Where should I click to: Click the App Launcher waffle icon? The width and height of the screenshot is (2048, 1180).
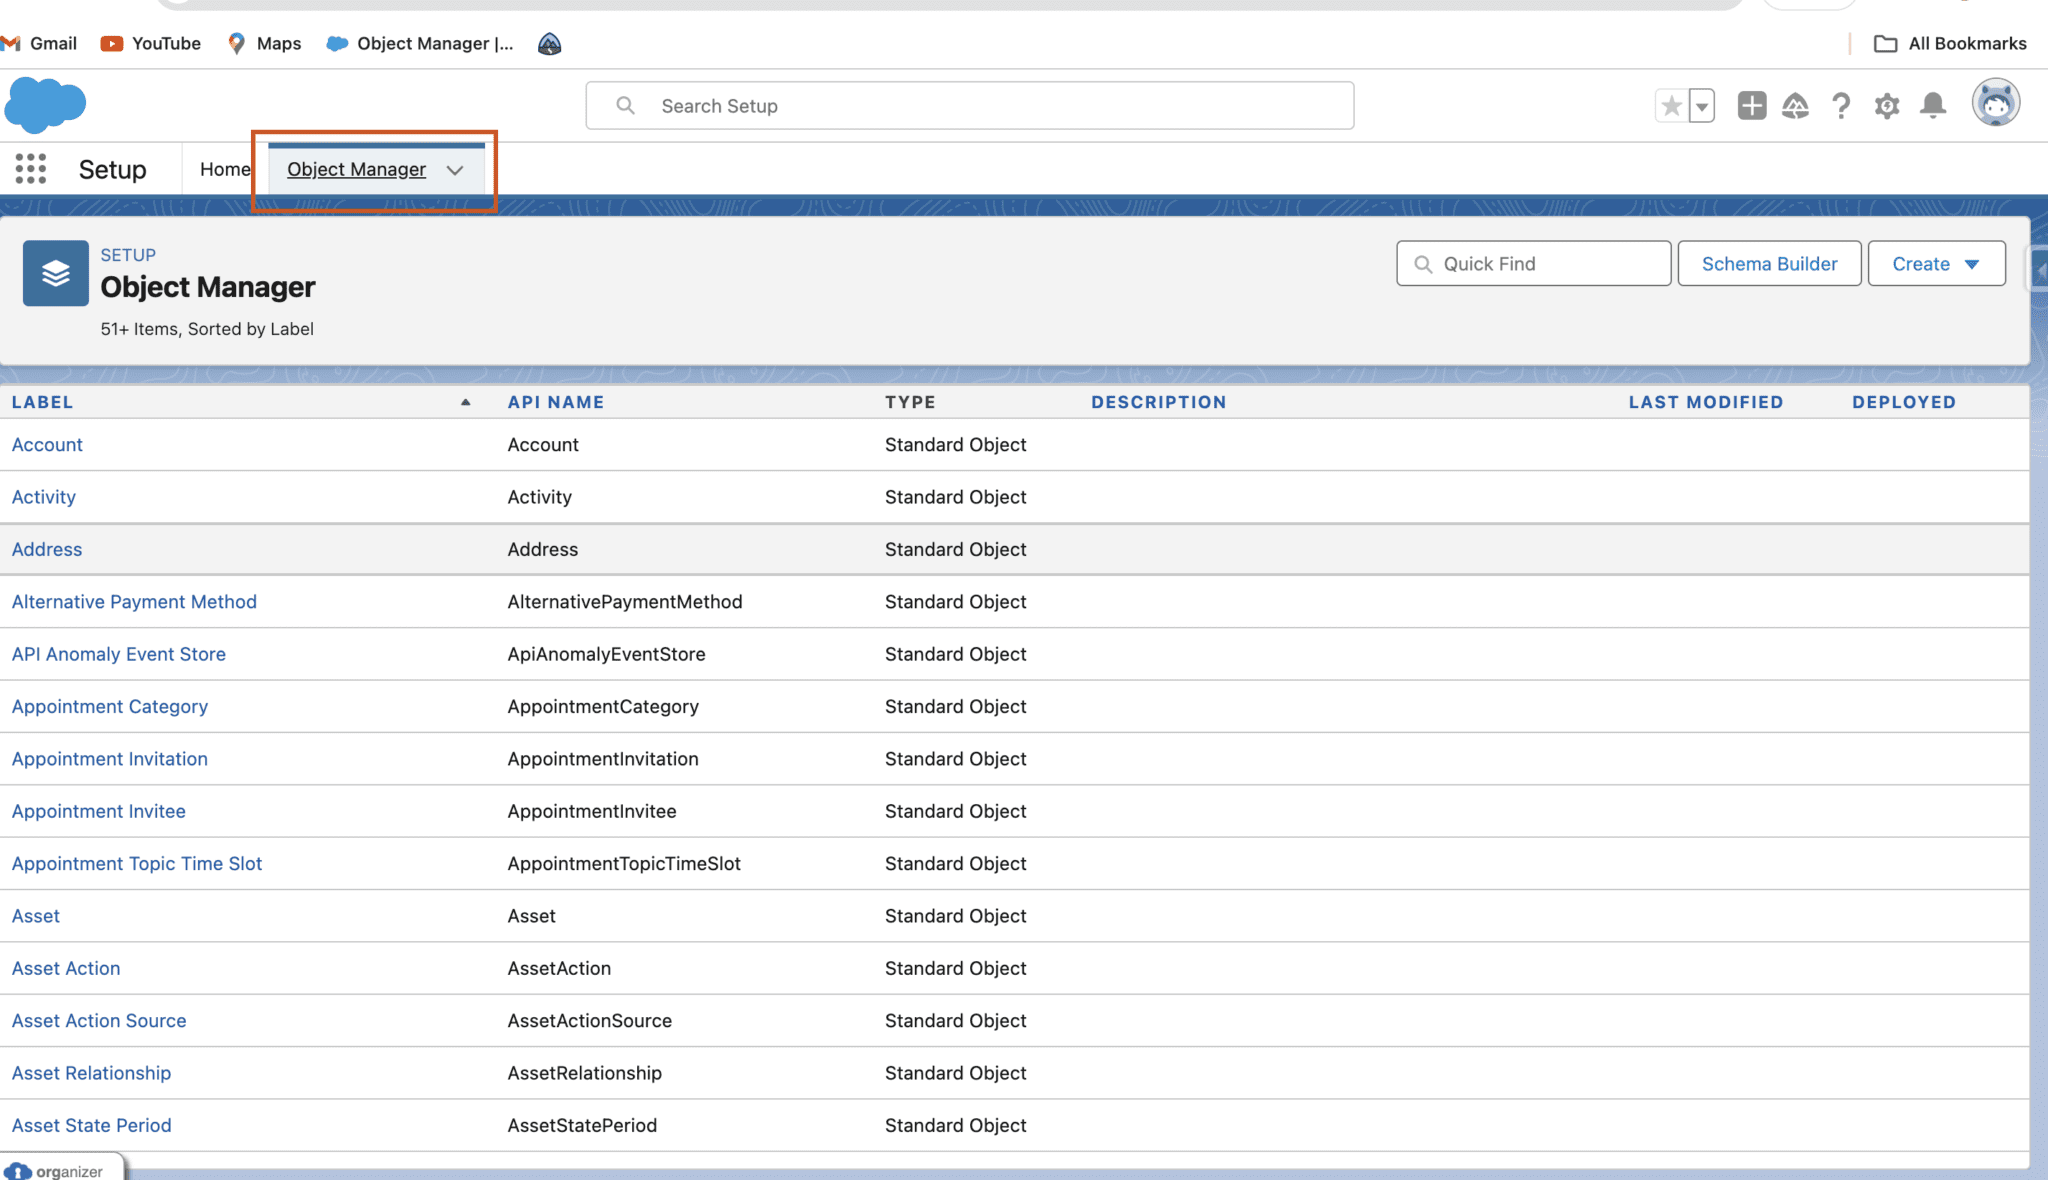tap(31, 169)
